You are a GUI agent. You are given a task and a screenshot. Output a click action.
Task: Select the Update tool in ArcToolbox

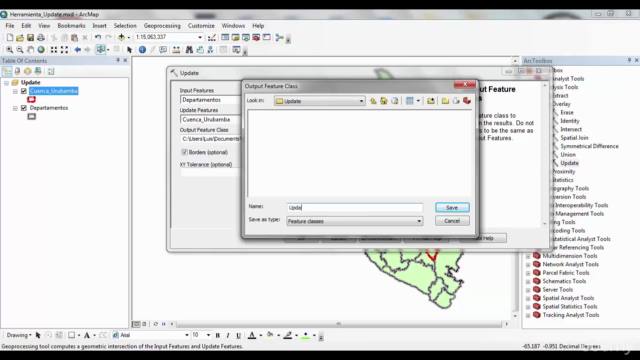[x=569, y=163]
